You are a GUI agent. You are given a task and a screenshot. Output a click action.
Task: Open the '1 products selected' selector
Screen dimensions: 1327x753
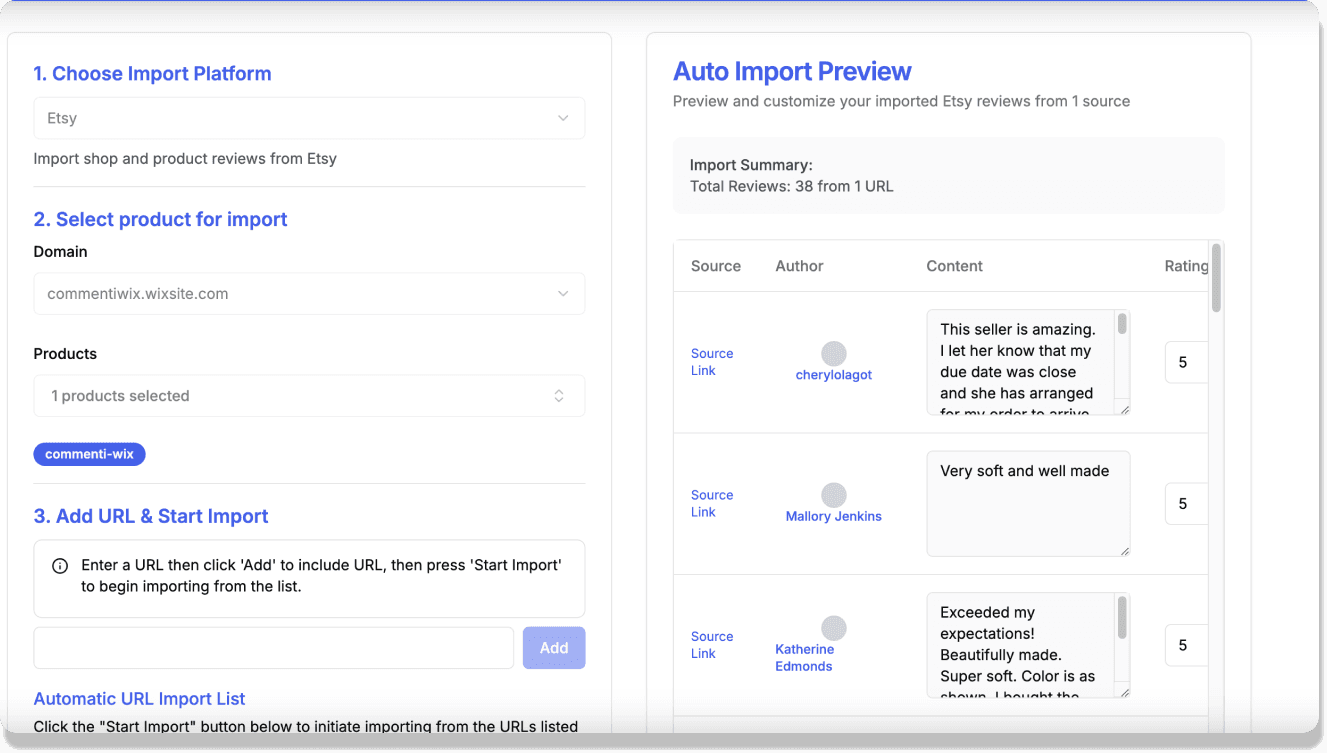click(x=309, y=396)
